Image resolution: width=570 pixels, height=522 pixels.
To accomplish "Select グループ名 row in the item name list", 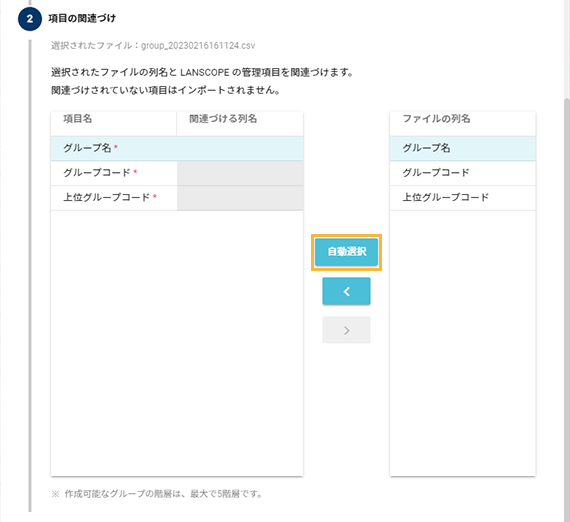I will pos(177,148).
